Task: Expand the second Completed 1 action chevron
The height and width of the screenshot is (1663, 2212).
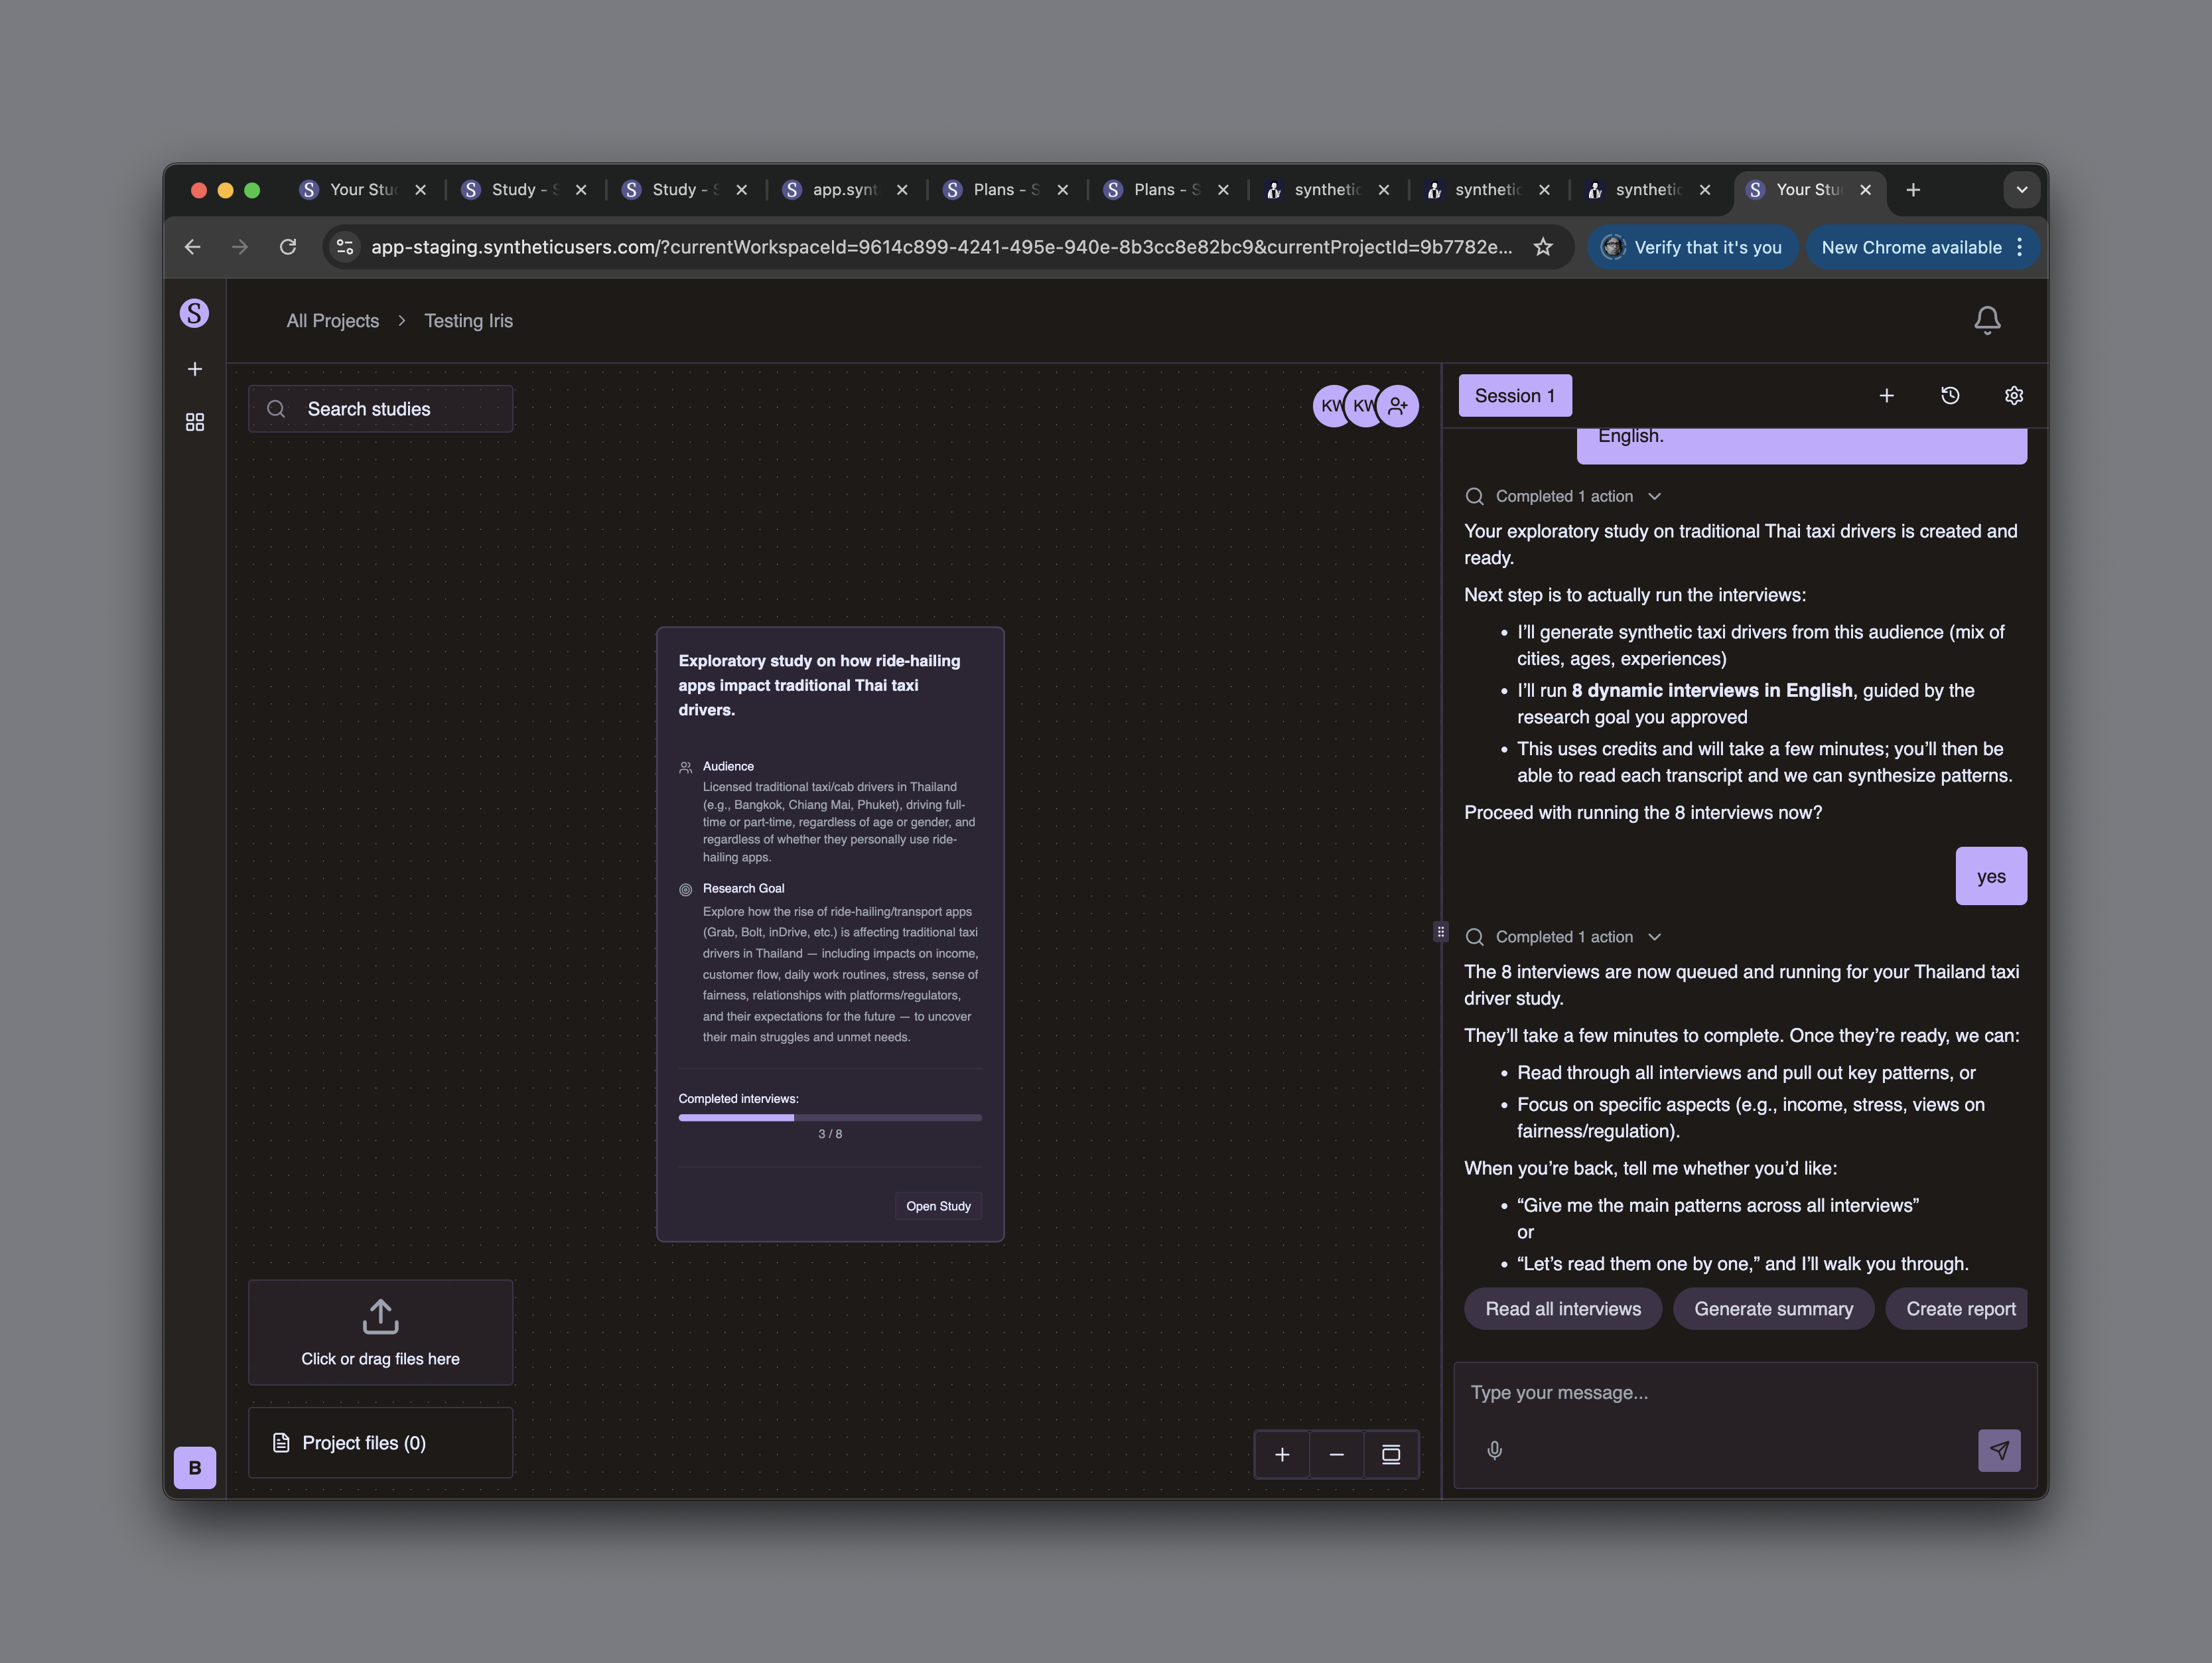Action: 1654,937
